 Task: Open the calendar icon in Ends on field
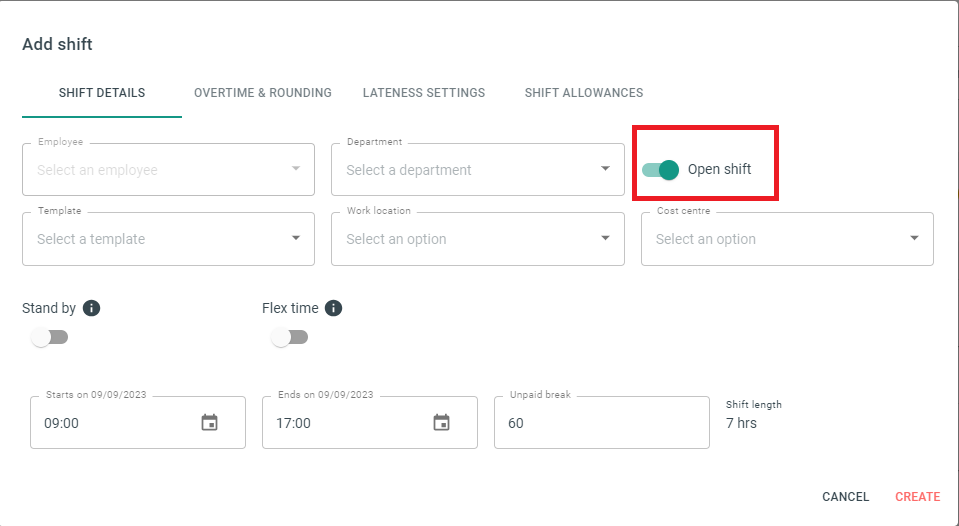[442, 423]
